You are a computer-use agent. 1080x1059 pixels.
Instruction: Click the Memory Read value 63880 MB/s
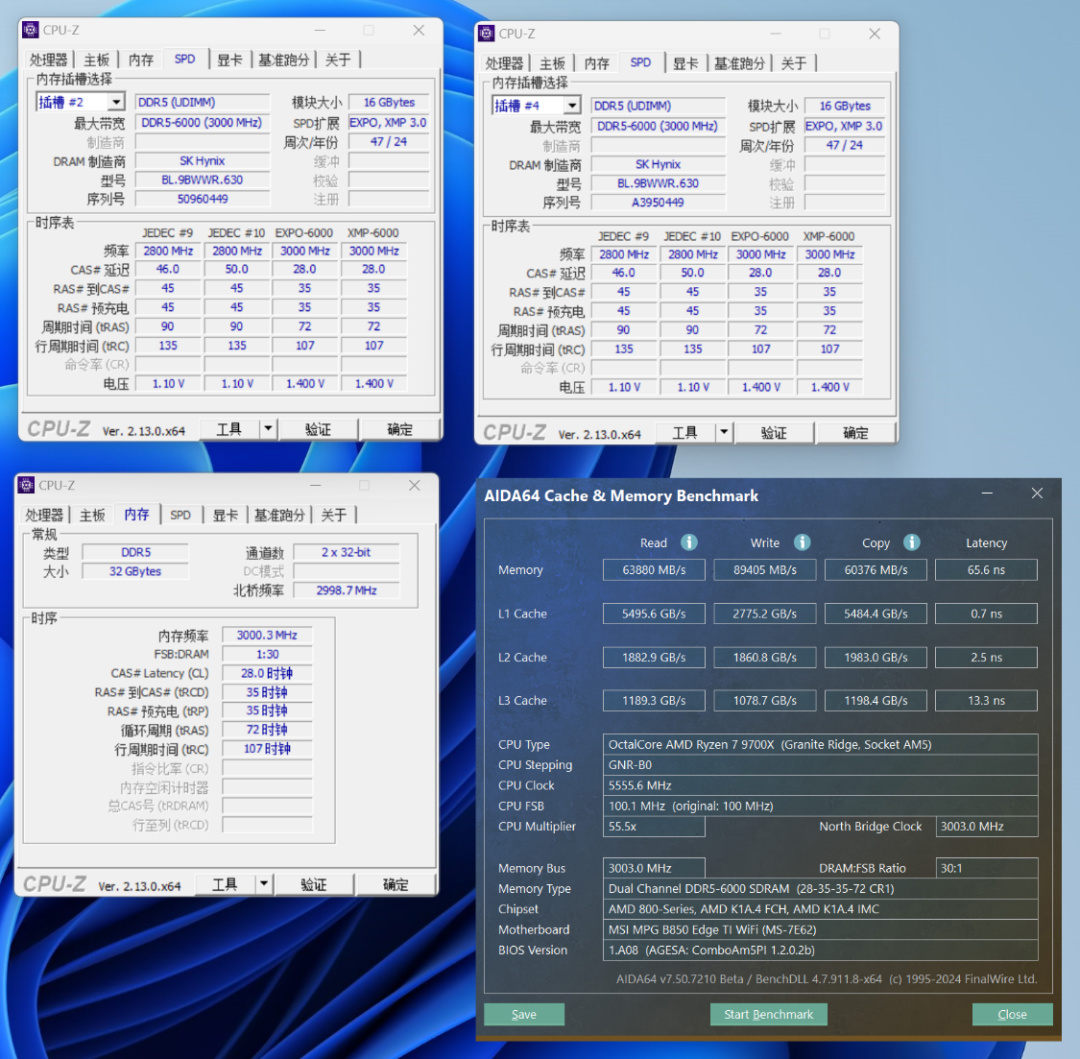pyautogui.click(x=654, y=569)
